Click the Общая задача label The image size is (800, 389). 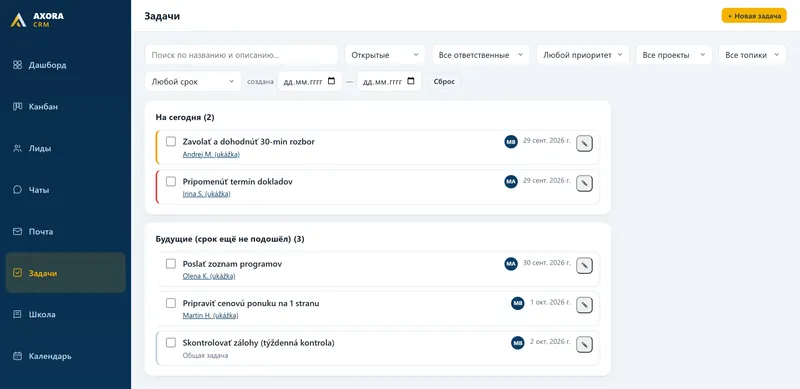pyautogui.click(x=205, y=355)
